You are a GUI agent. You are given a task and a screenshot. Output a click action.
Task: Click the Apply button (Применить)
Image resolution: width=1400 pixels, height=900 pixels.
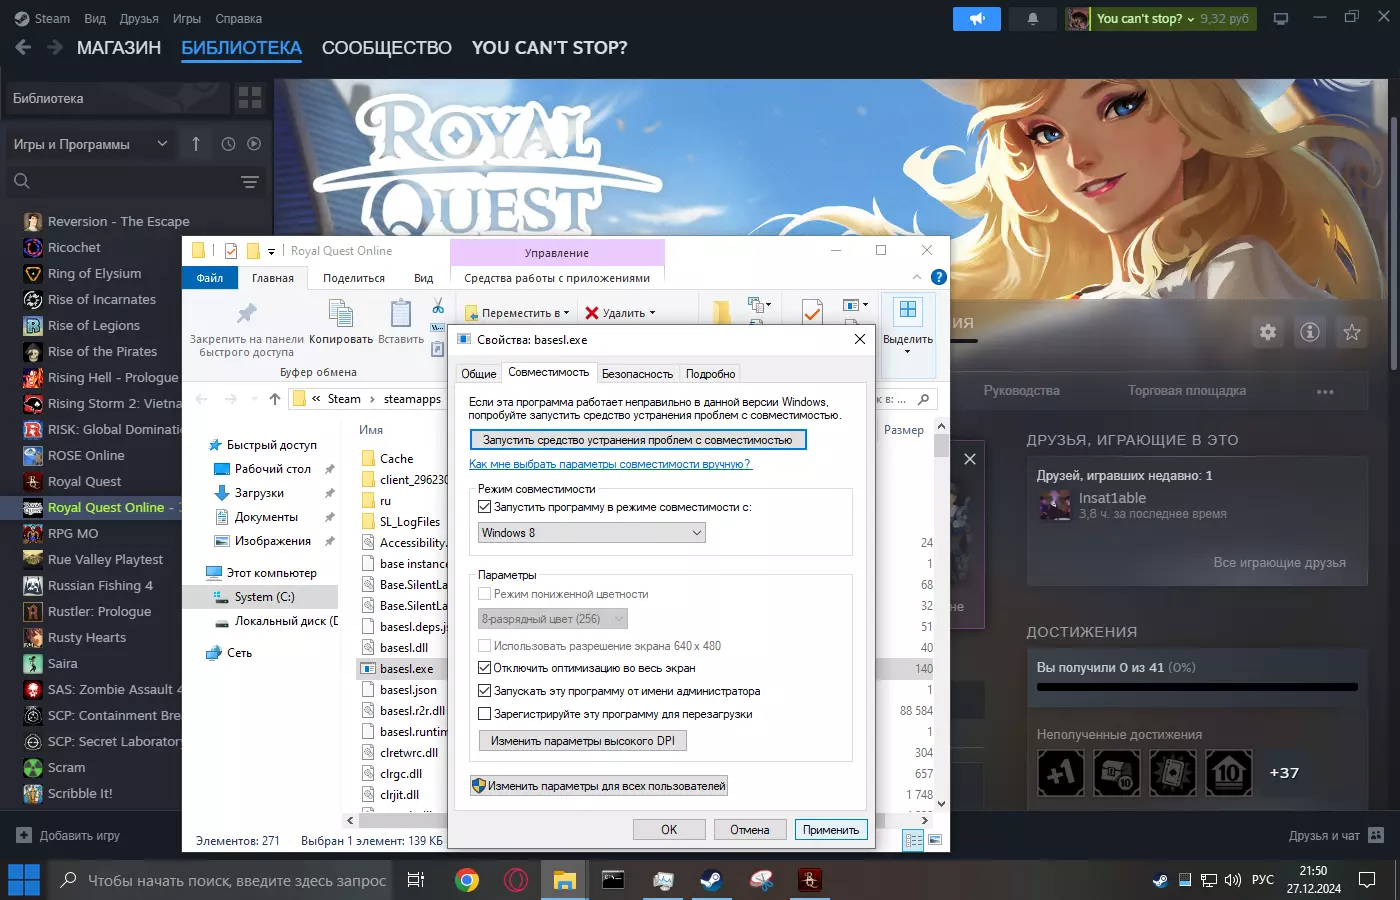pyautogui.click(x=830, y=830)
